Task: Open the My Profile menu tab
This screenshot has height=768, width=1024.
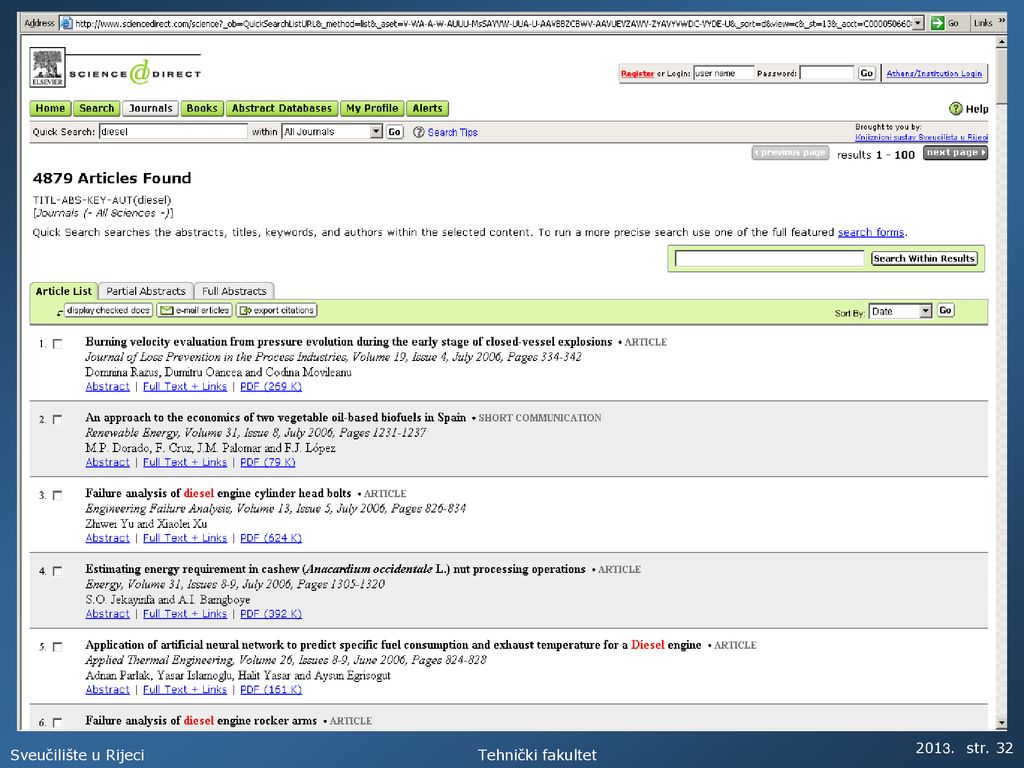Action: 372,108
